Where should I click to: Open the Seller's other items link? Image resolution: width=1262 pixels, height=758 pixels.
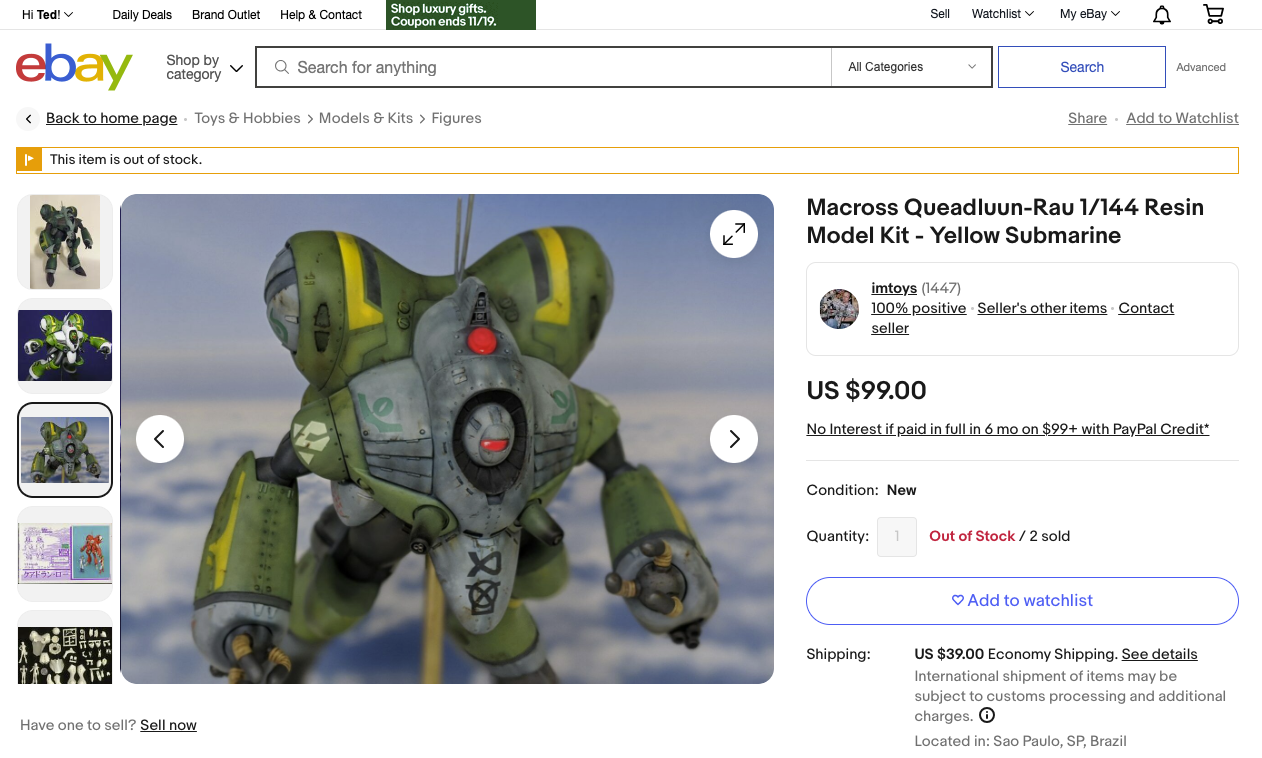click(x=1042, y=308)
